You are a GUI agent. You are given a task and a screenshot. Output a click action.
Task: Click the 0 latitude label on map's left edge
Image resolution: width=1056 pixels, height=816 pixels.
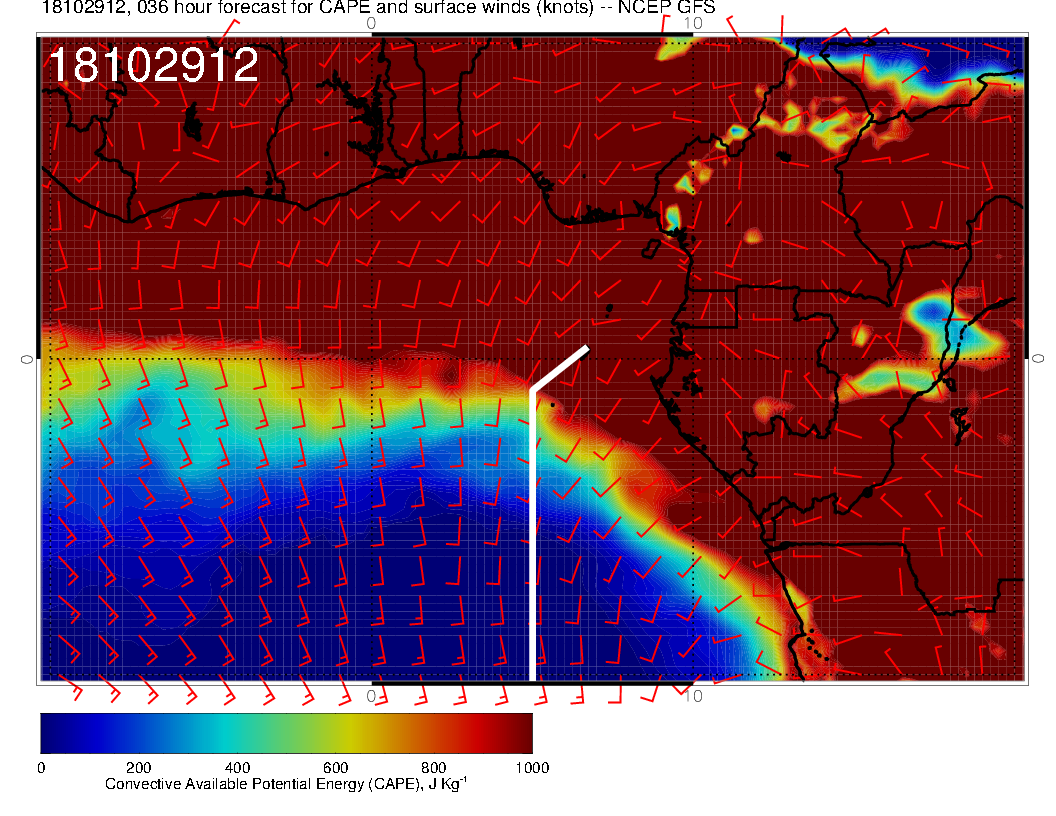(x=27, y=360)
